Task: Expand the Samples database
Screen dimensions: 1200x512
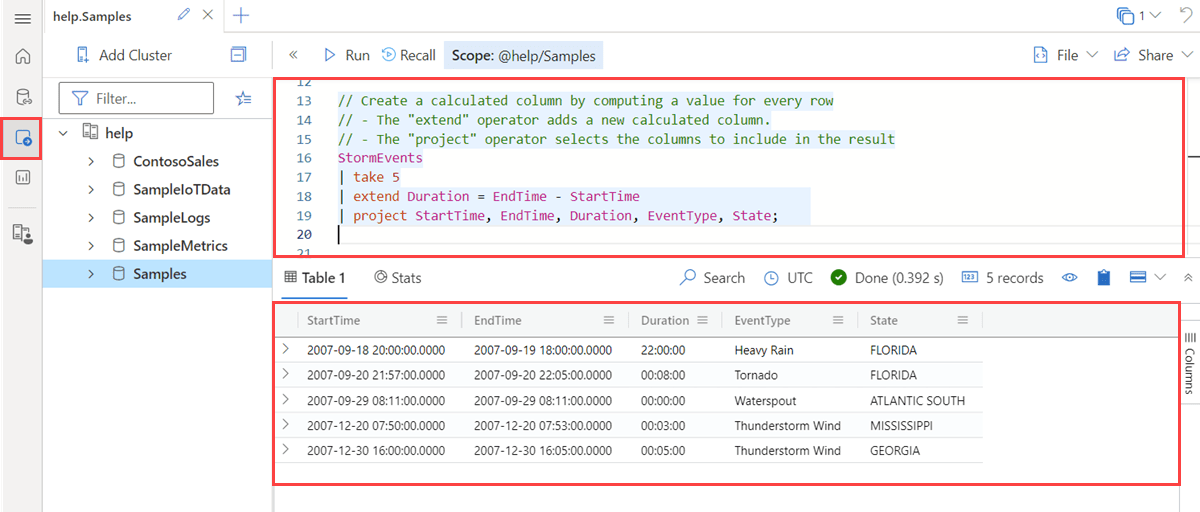Action: [90, 273]
